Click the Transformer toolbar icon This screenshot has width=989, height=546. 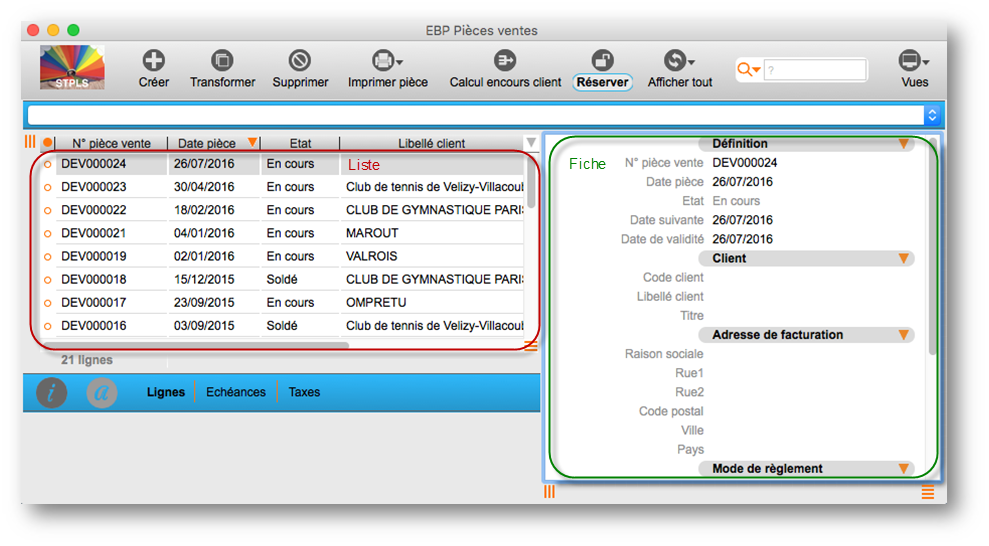(222, 60)
